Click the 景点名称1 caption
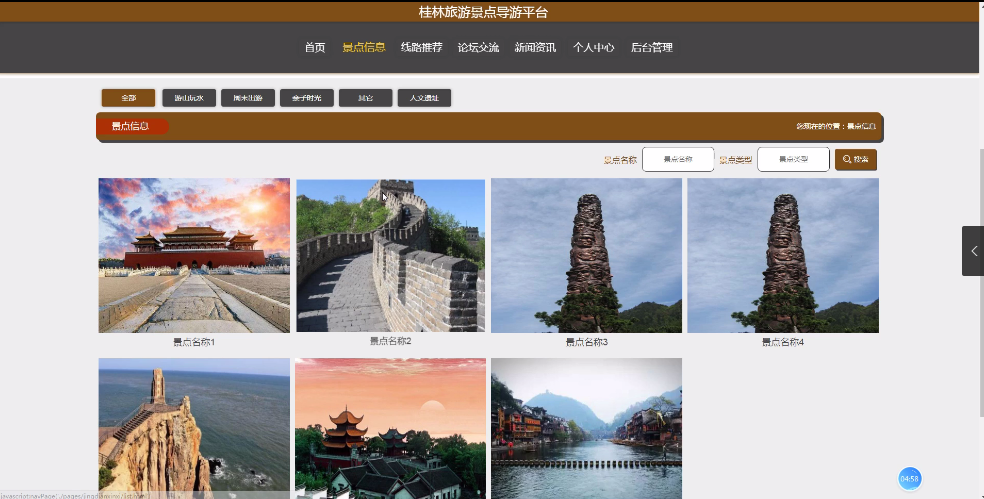 [x=194, y=342]
